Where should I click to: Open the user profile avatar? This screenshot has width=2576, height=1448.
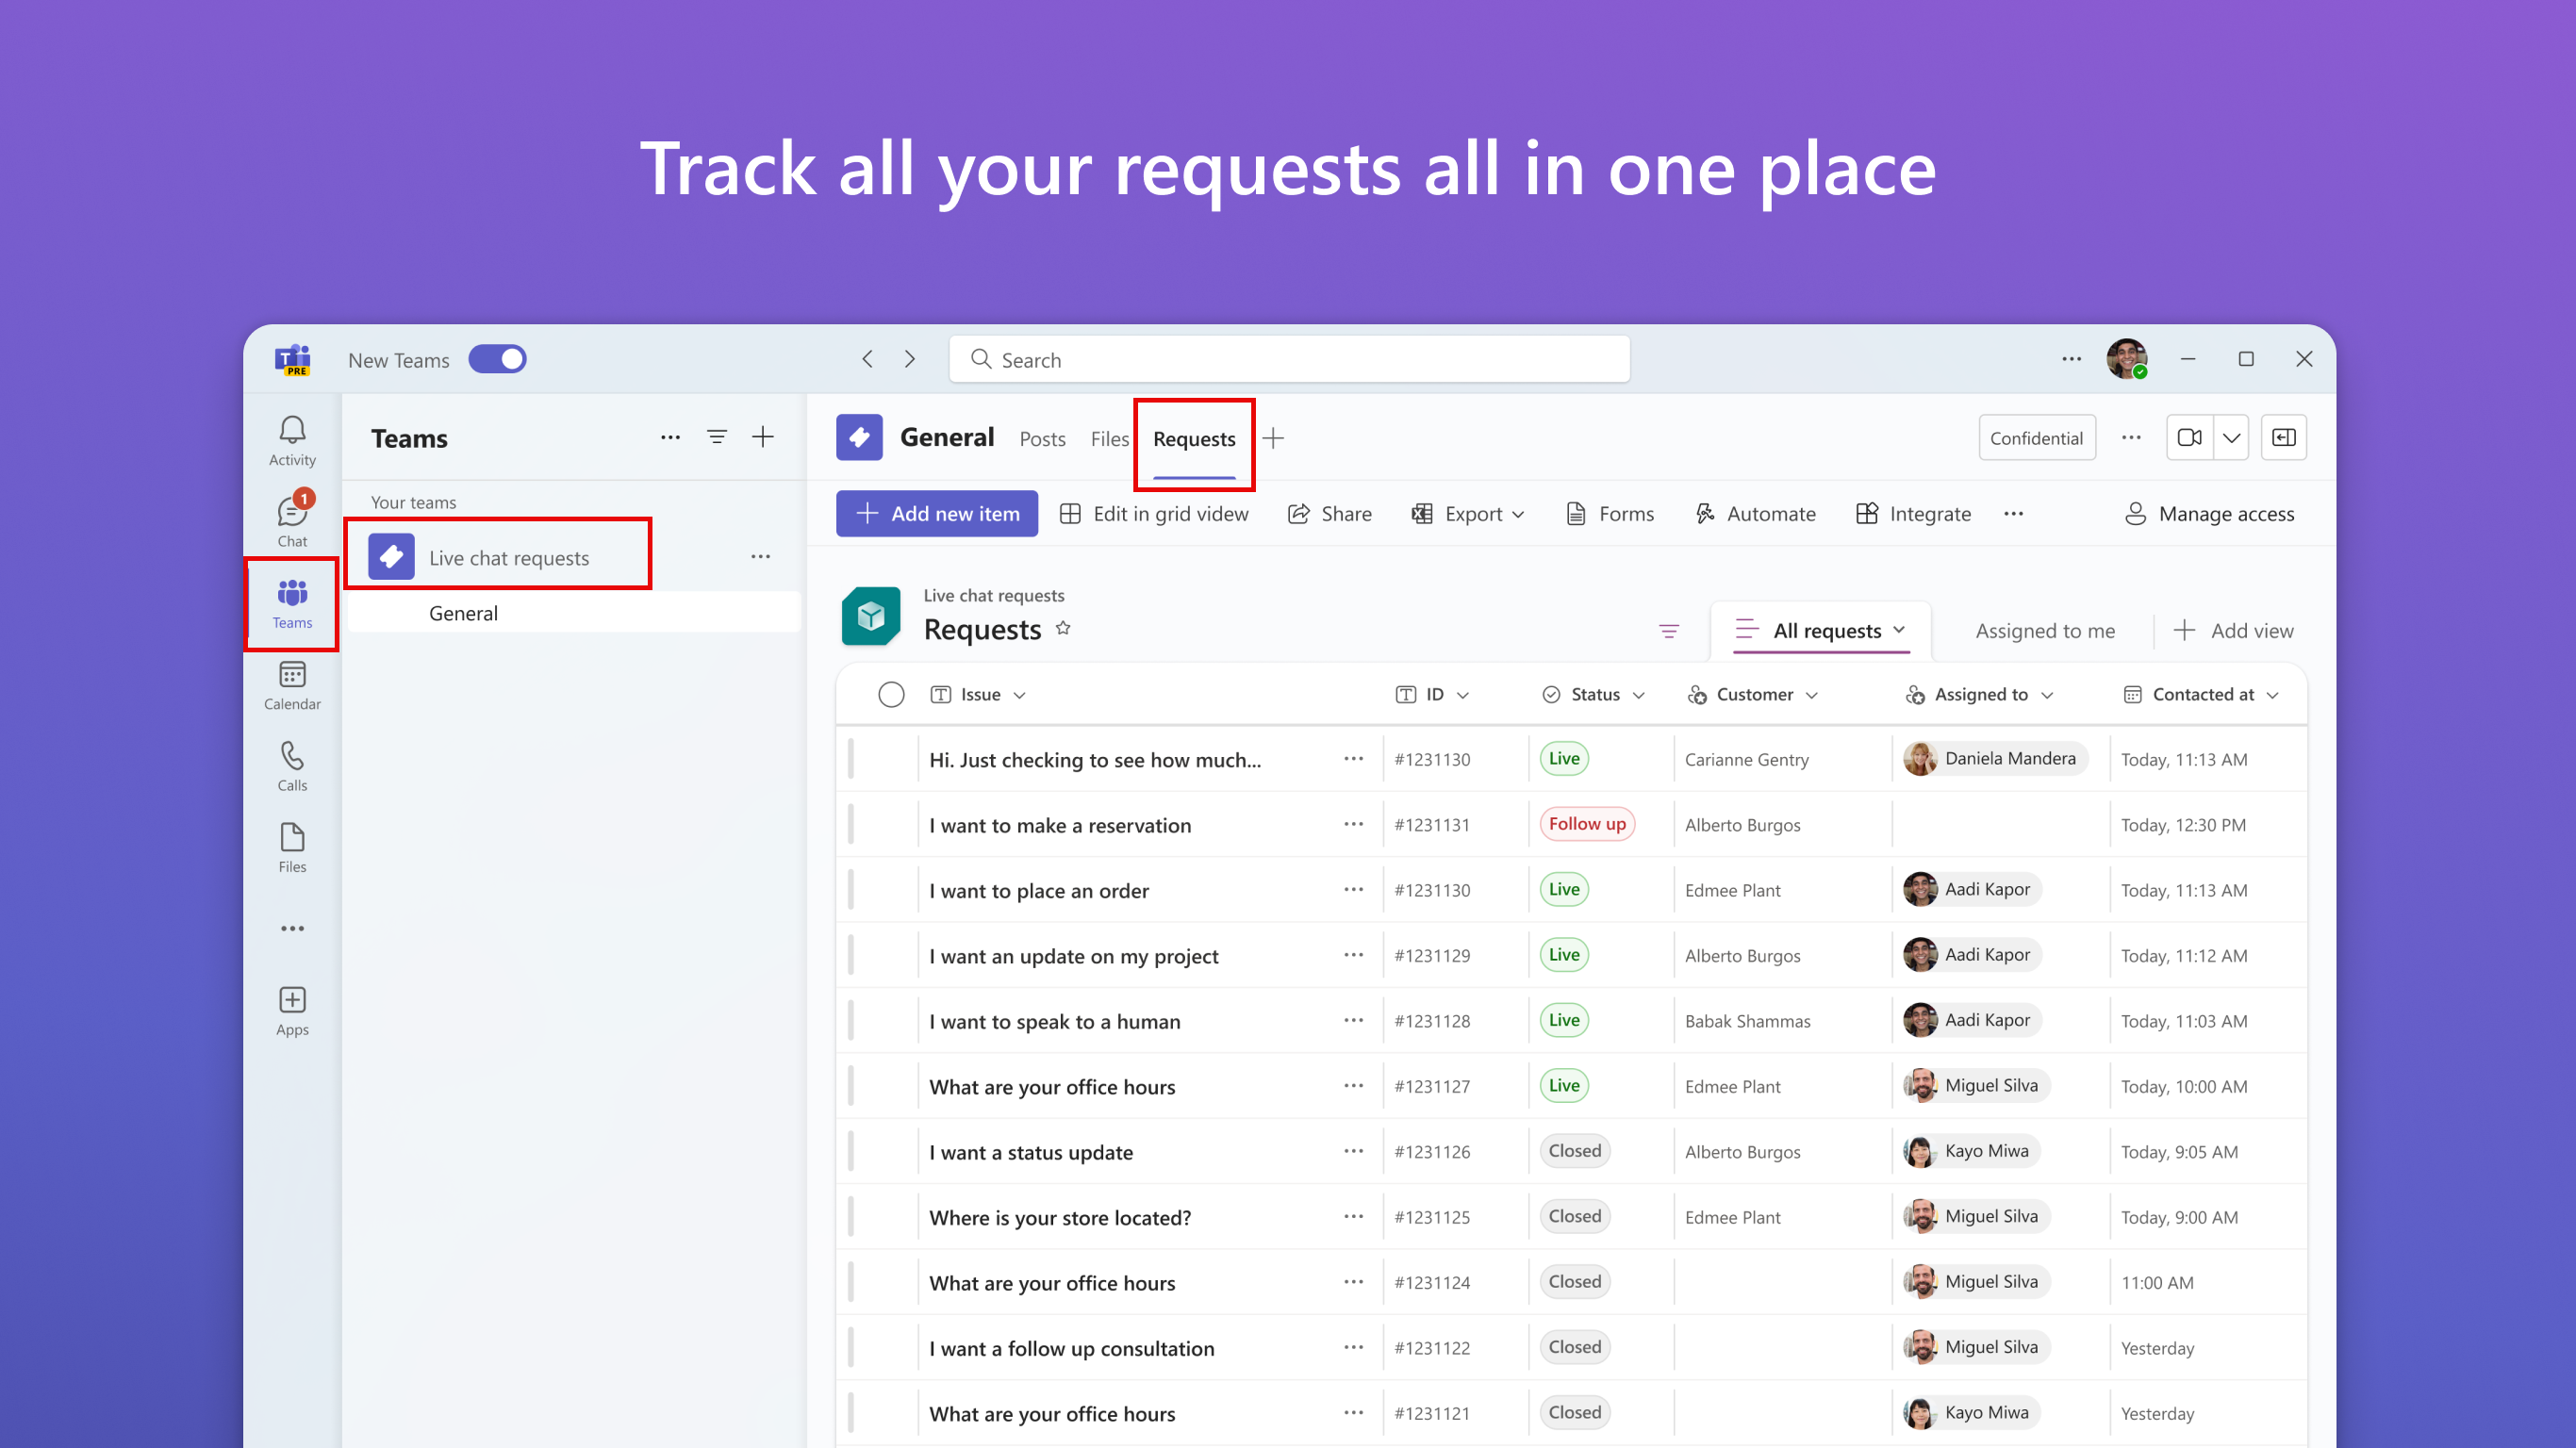2126,359
